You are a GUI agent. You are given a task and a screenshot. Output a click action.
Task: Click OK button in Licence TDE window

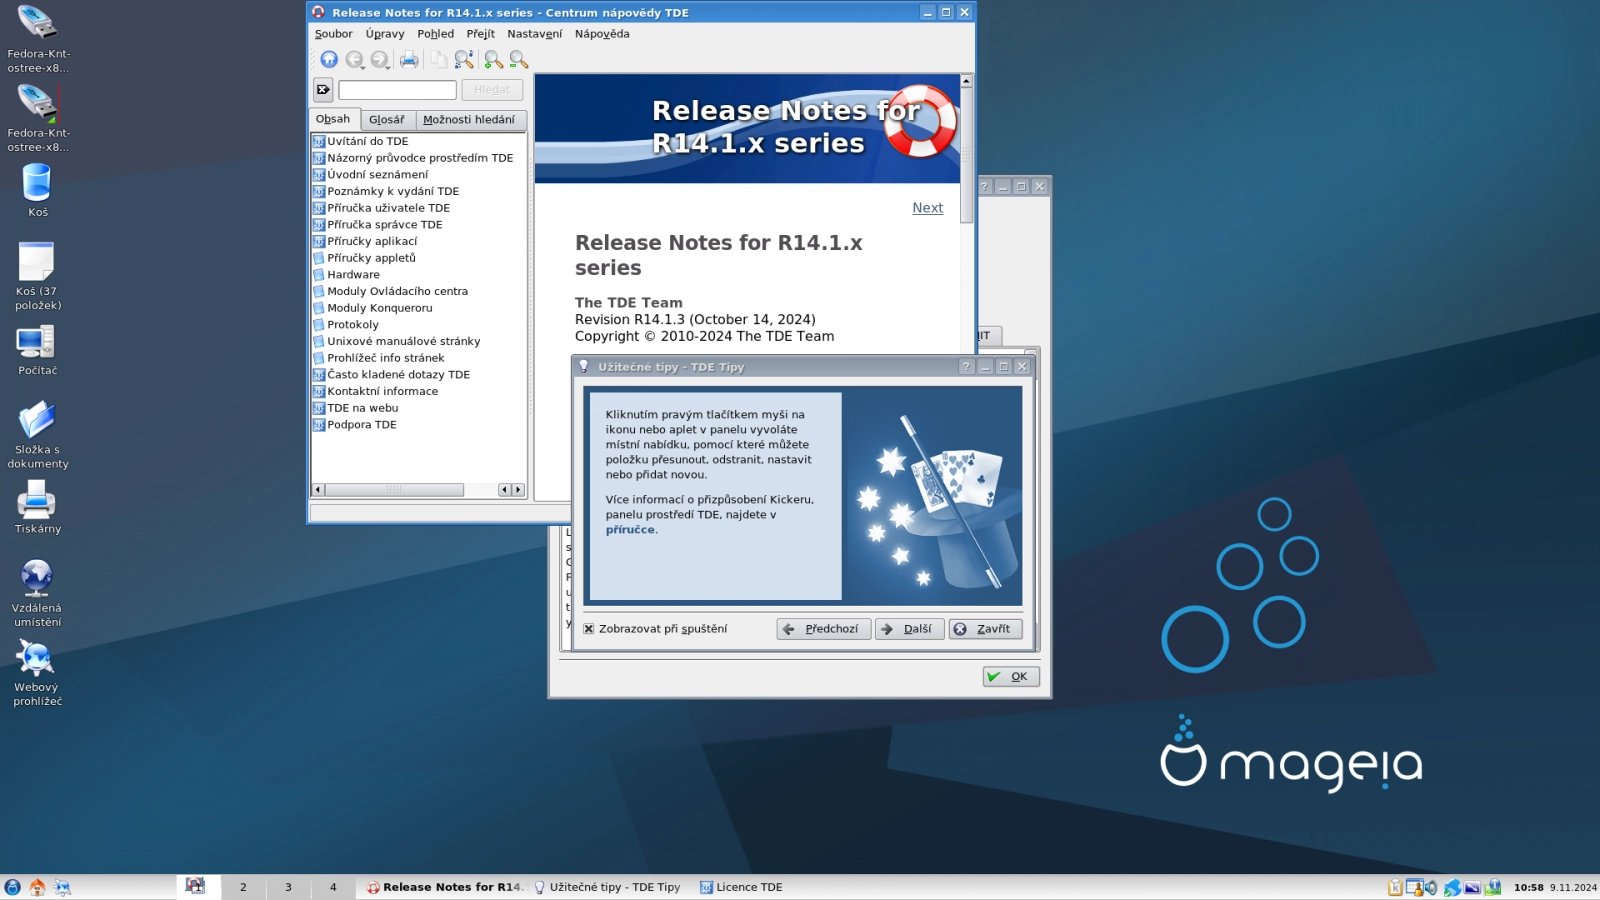pos(1011,677)
